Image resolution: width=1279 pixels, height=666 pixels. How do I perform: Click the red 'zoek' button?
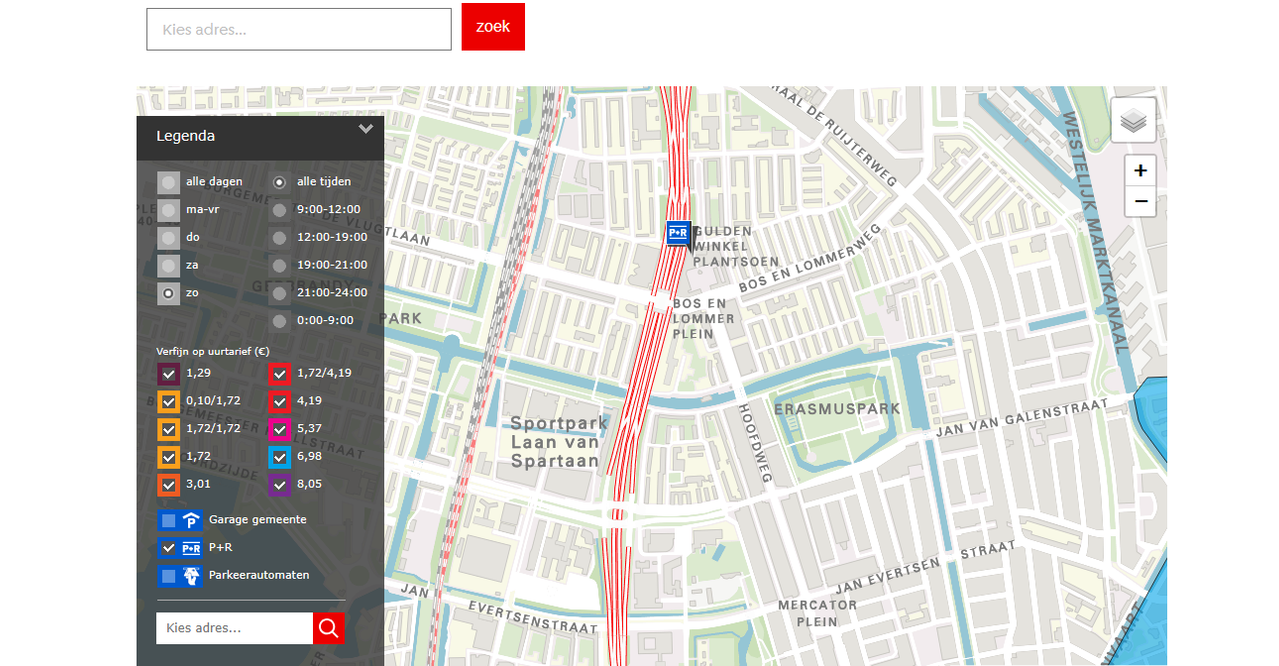493,27
